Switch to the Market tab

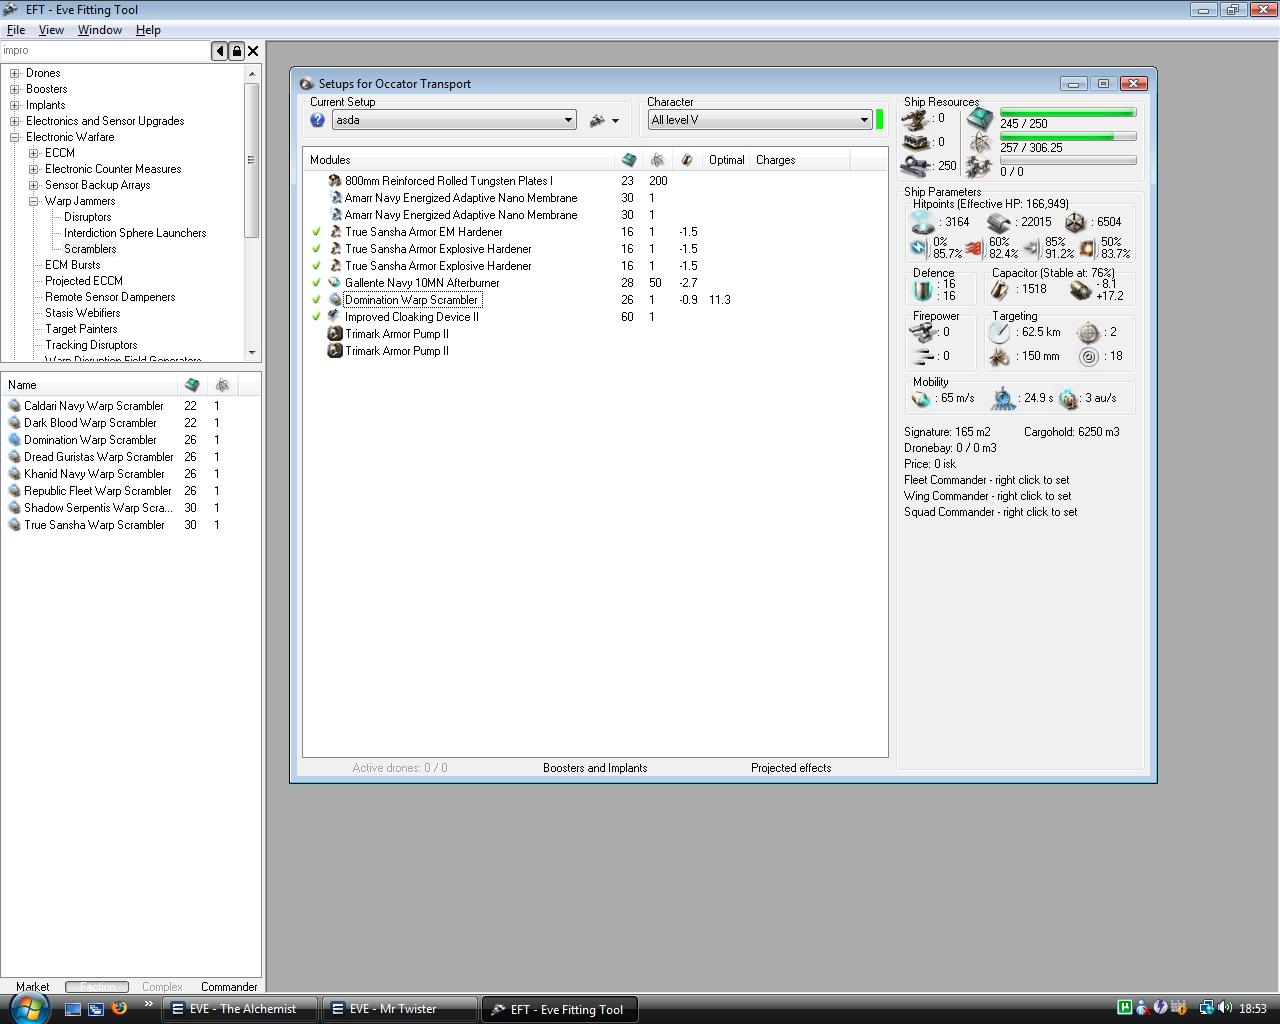click(32, 986)
